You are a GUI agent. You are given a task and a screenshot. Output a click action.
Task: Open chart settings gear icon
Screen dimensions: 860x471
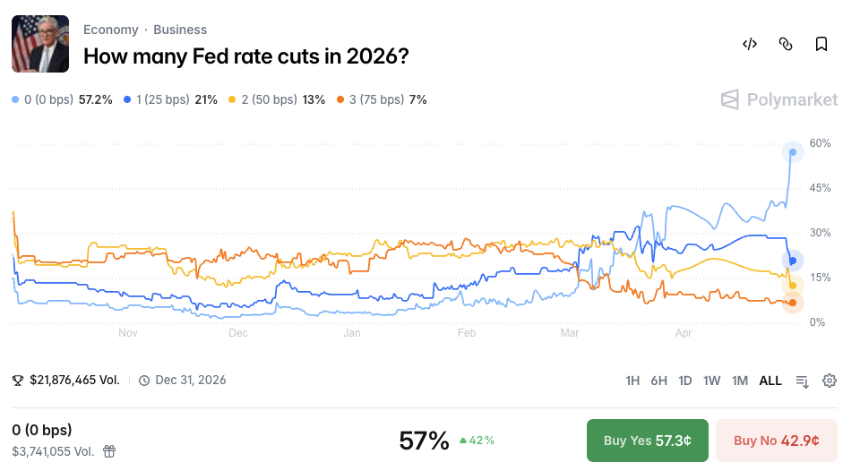829,380
